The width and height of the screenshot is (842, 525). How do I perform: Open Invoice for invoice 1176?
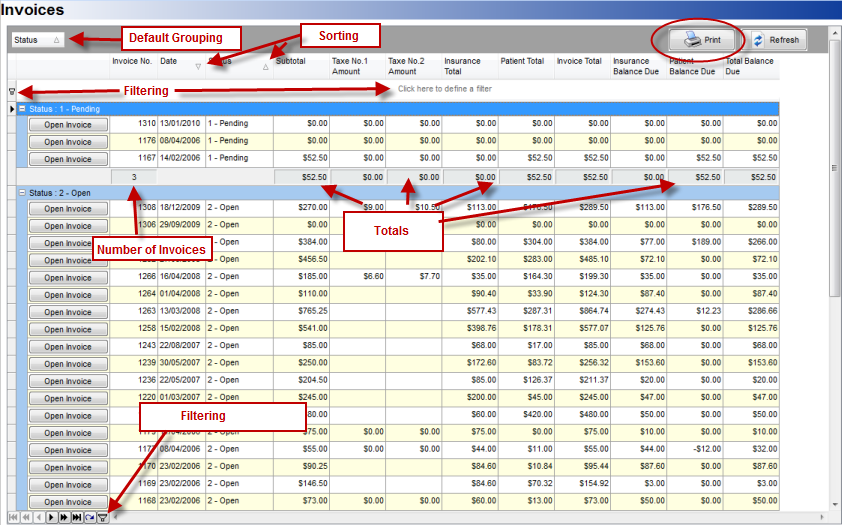click(x=68, y=142)
